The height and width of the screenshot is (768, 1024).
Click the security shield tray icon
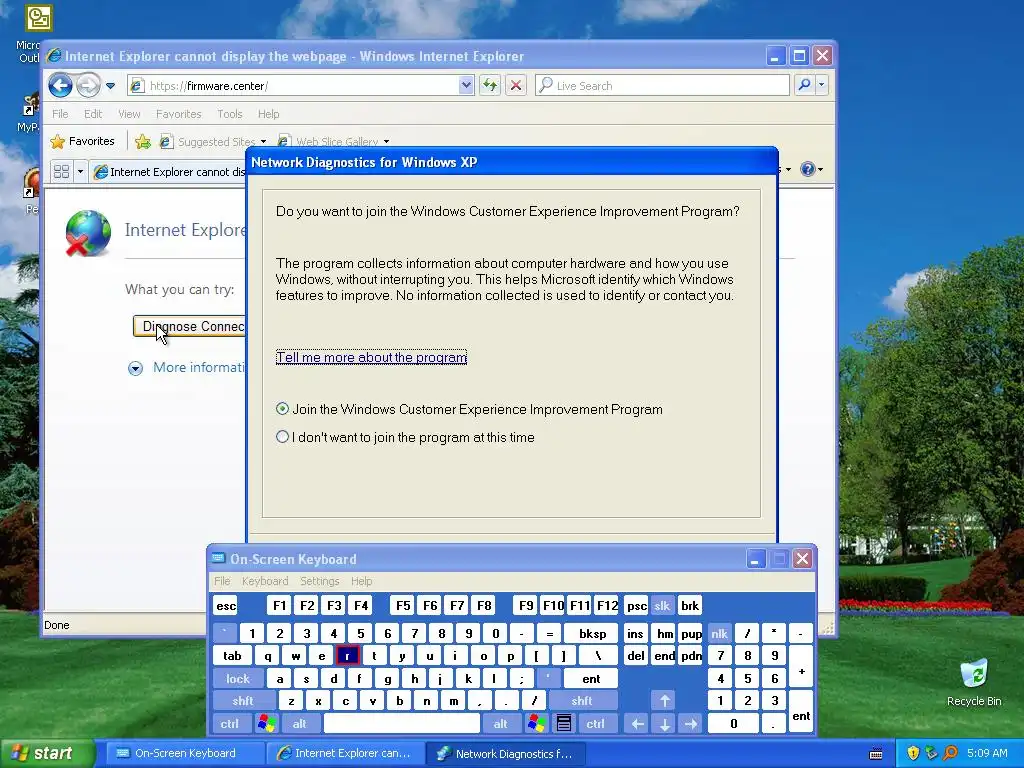coord(913,753)
